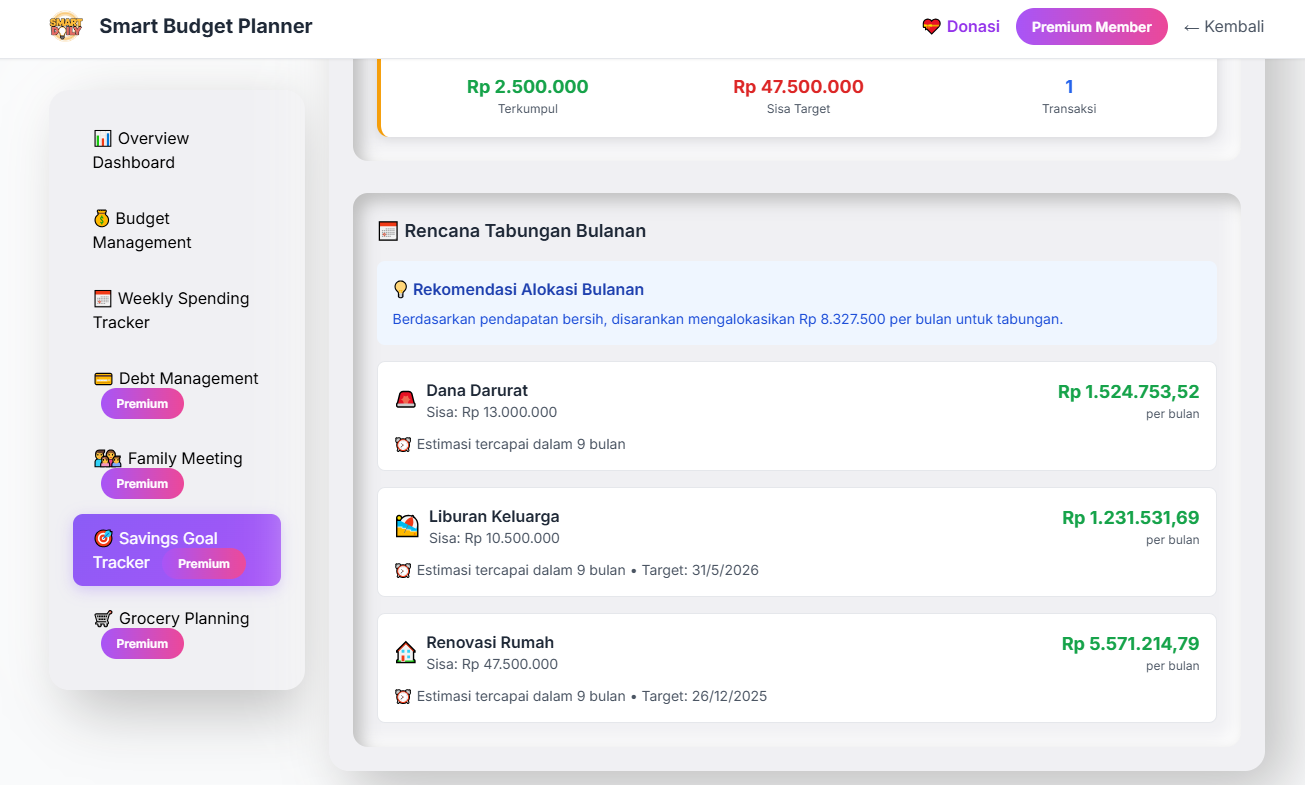Click the Kembali back link
The width and height of the screenshot is (1305, 785).
(1223, 27)
